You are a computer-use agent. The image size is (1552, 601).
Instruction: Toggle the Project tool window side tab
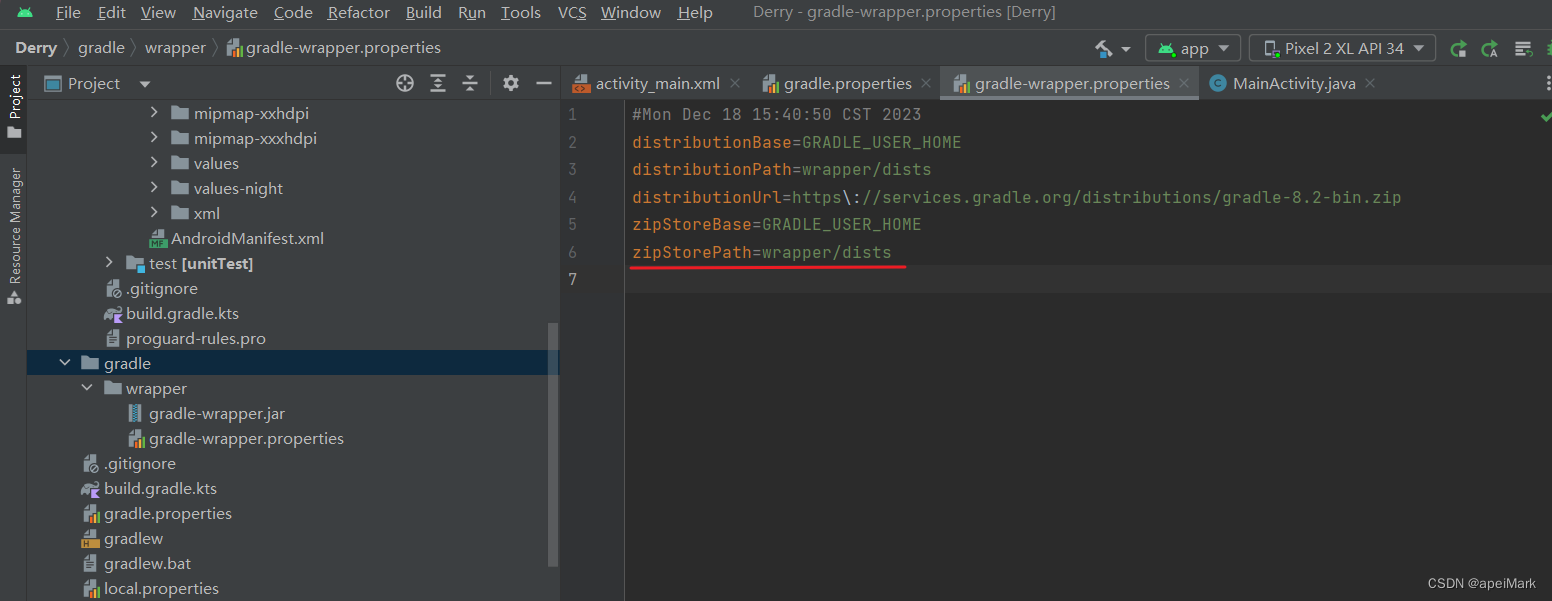coord(14,107)
